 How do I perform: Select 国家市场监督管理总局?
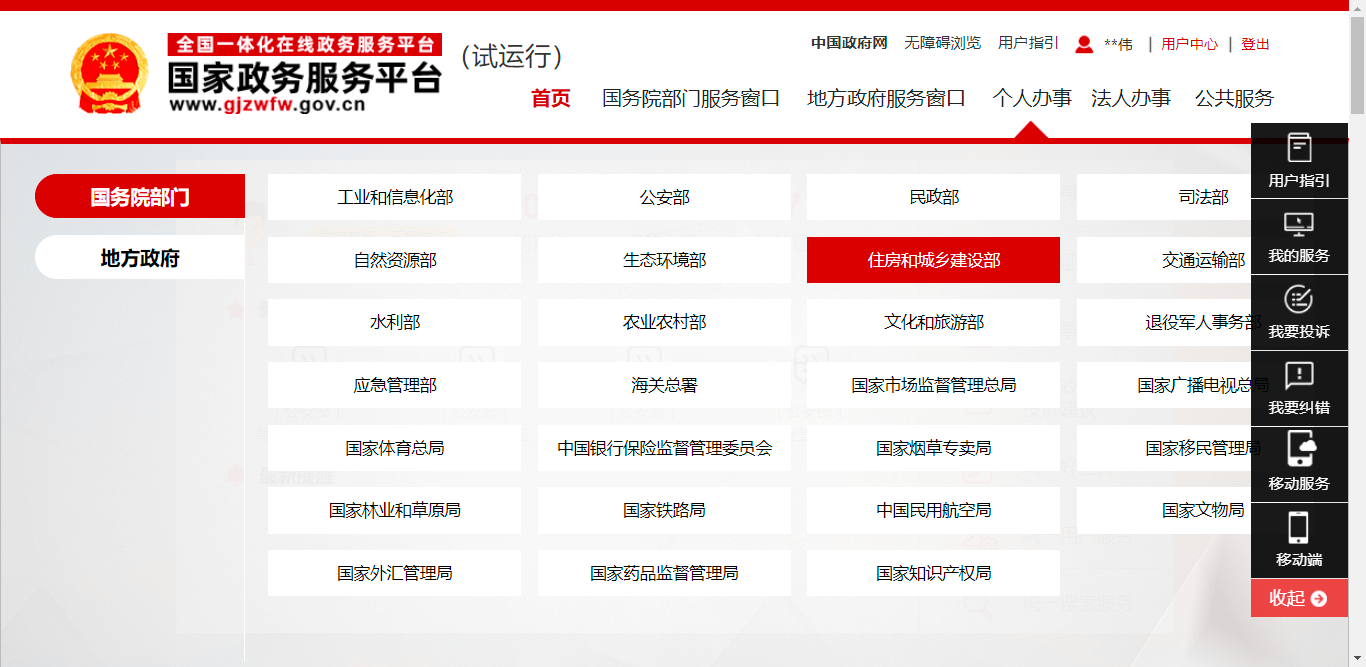tap(933, 385)
